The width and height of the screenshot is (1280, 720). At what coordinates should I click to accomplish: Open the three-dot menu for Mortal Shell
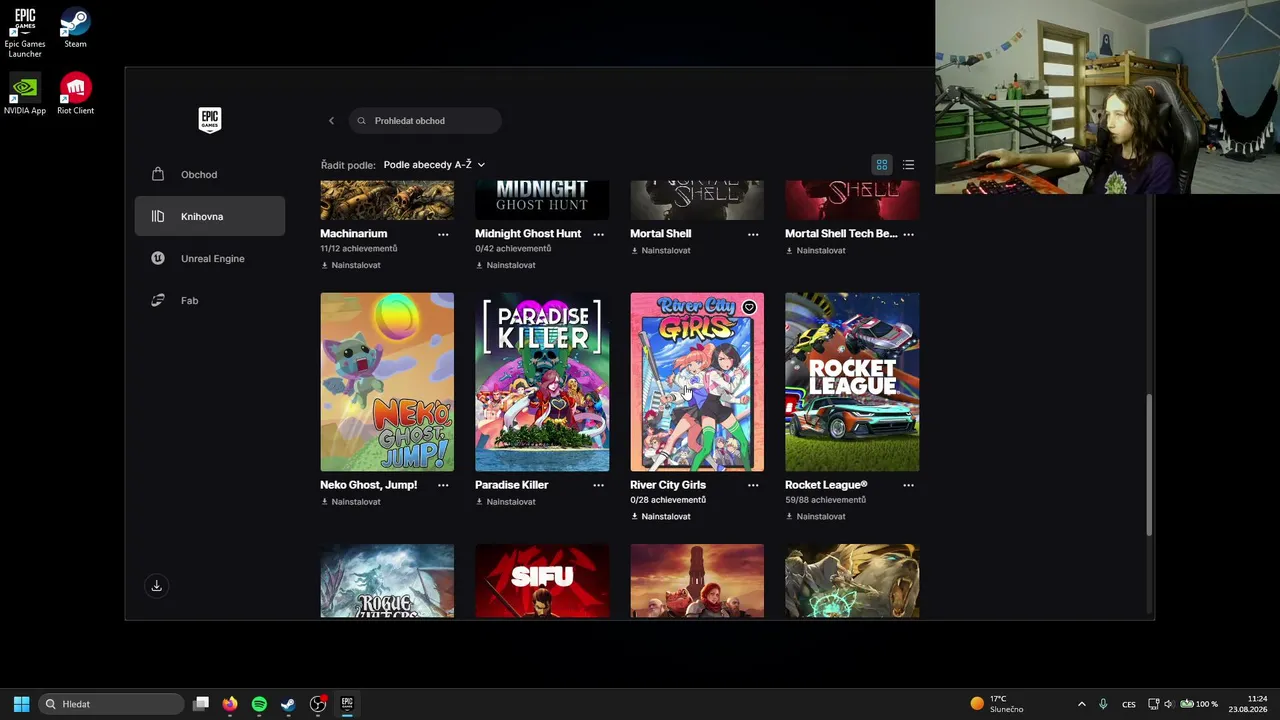pyautogui.click(x=753, y=234)
